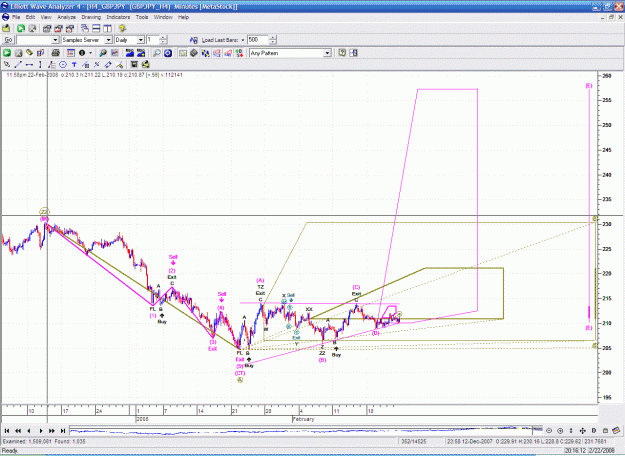Click the zoom in plus icon at bottom right

click(x=560, y=430)
